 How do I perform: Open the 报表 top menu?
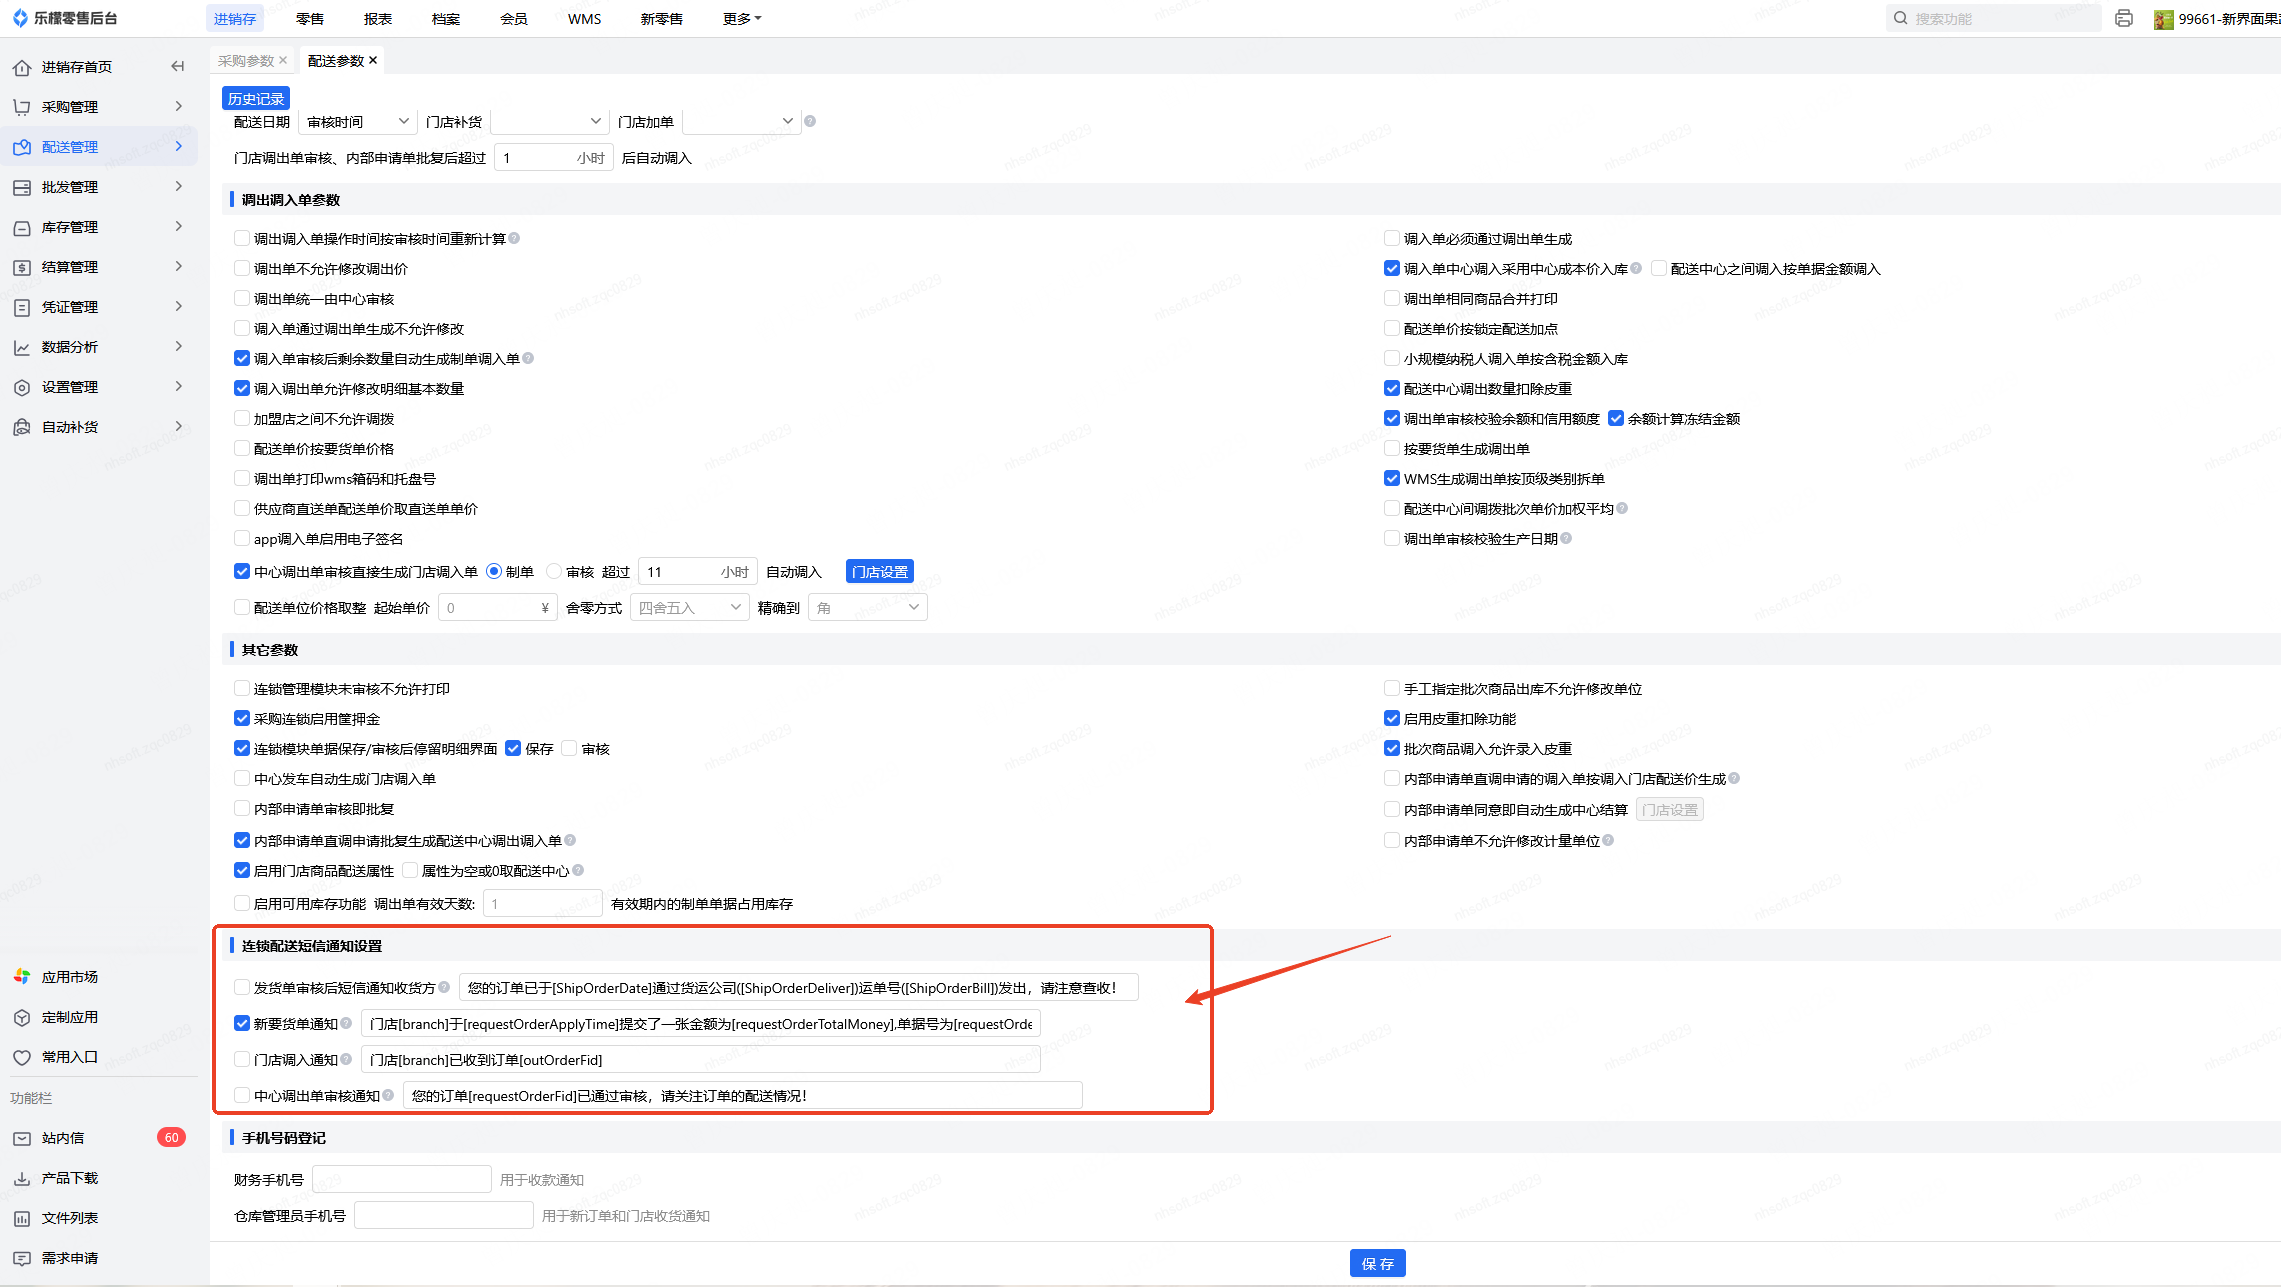point(378,19)
